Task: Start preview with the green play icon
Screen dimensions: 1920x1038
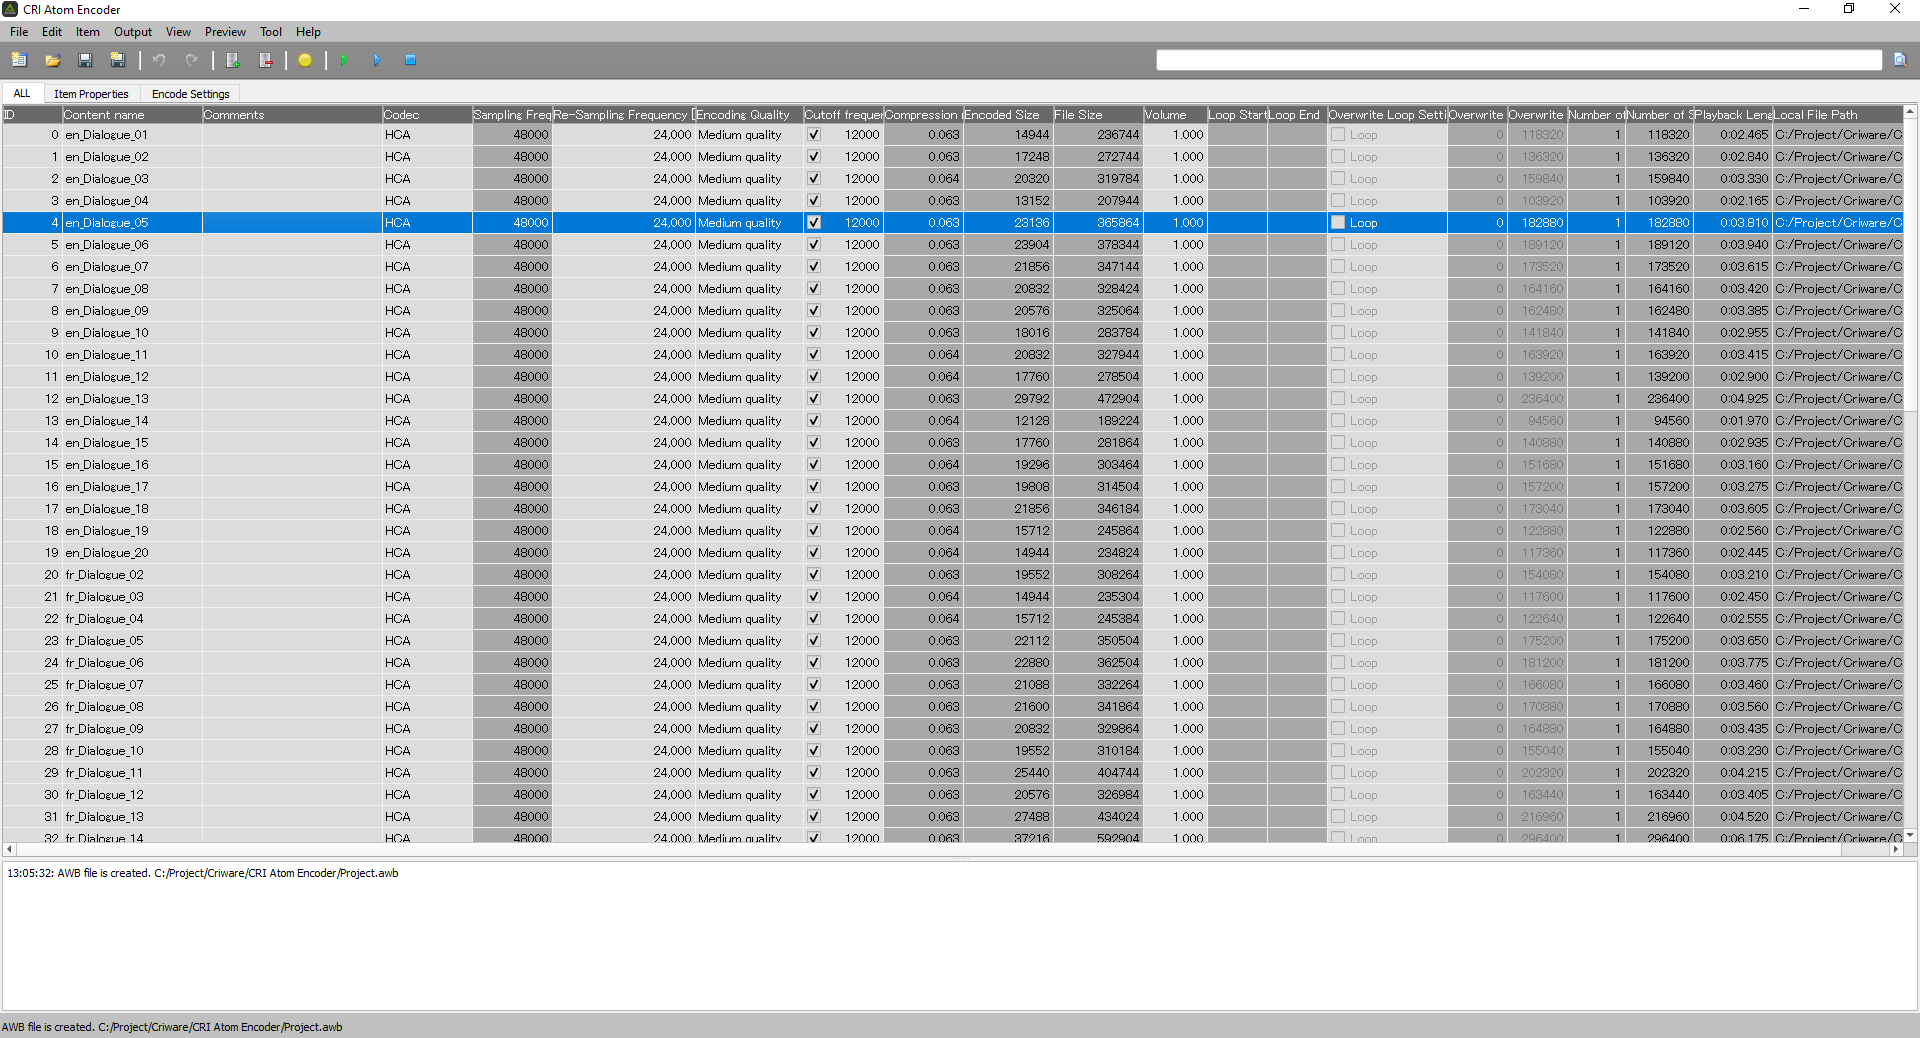Action: tap(344, 60)
